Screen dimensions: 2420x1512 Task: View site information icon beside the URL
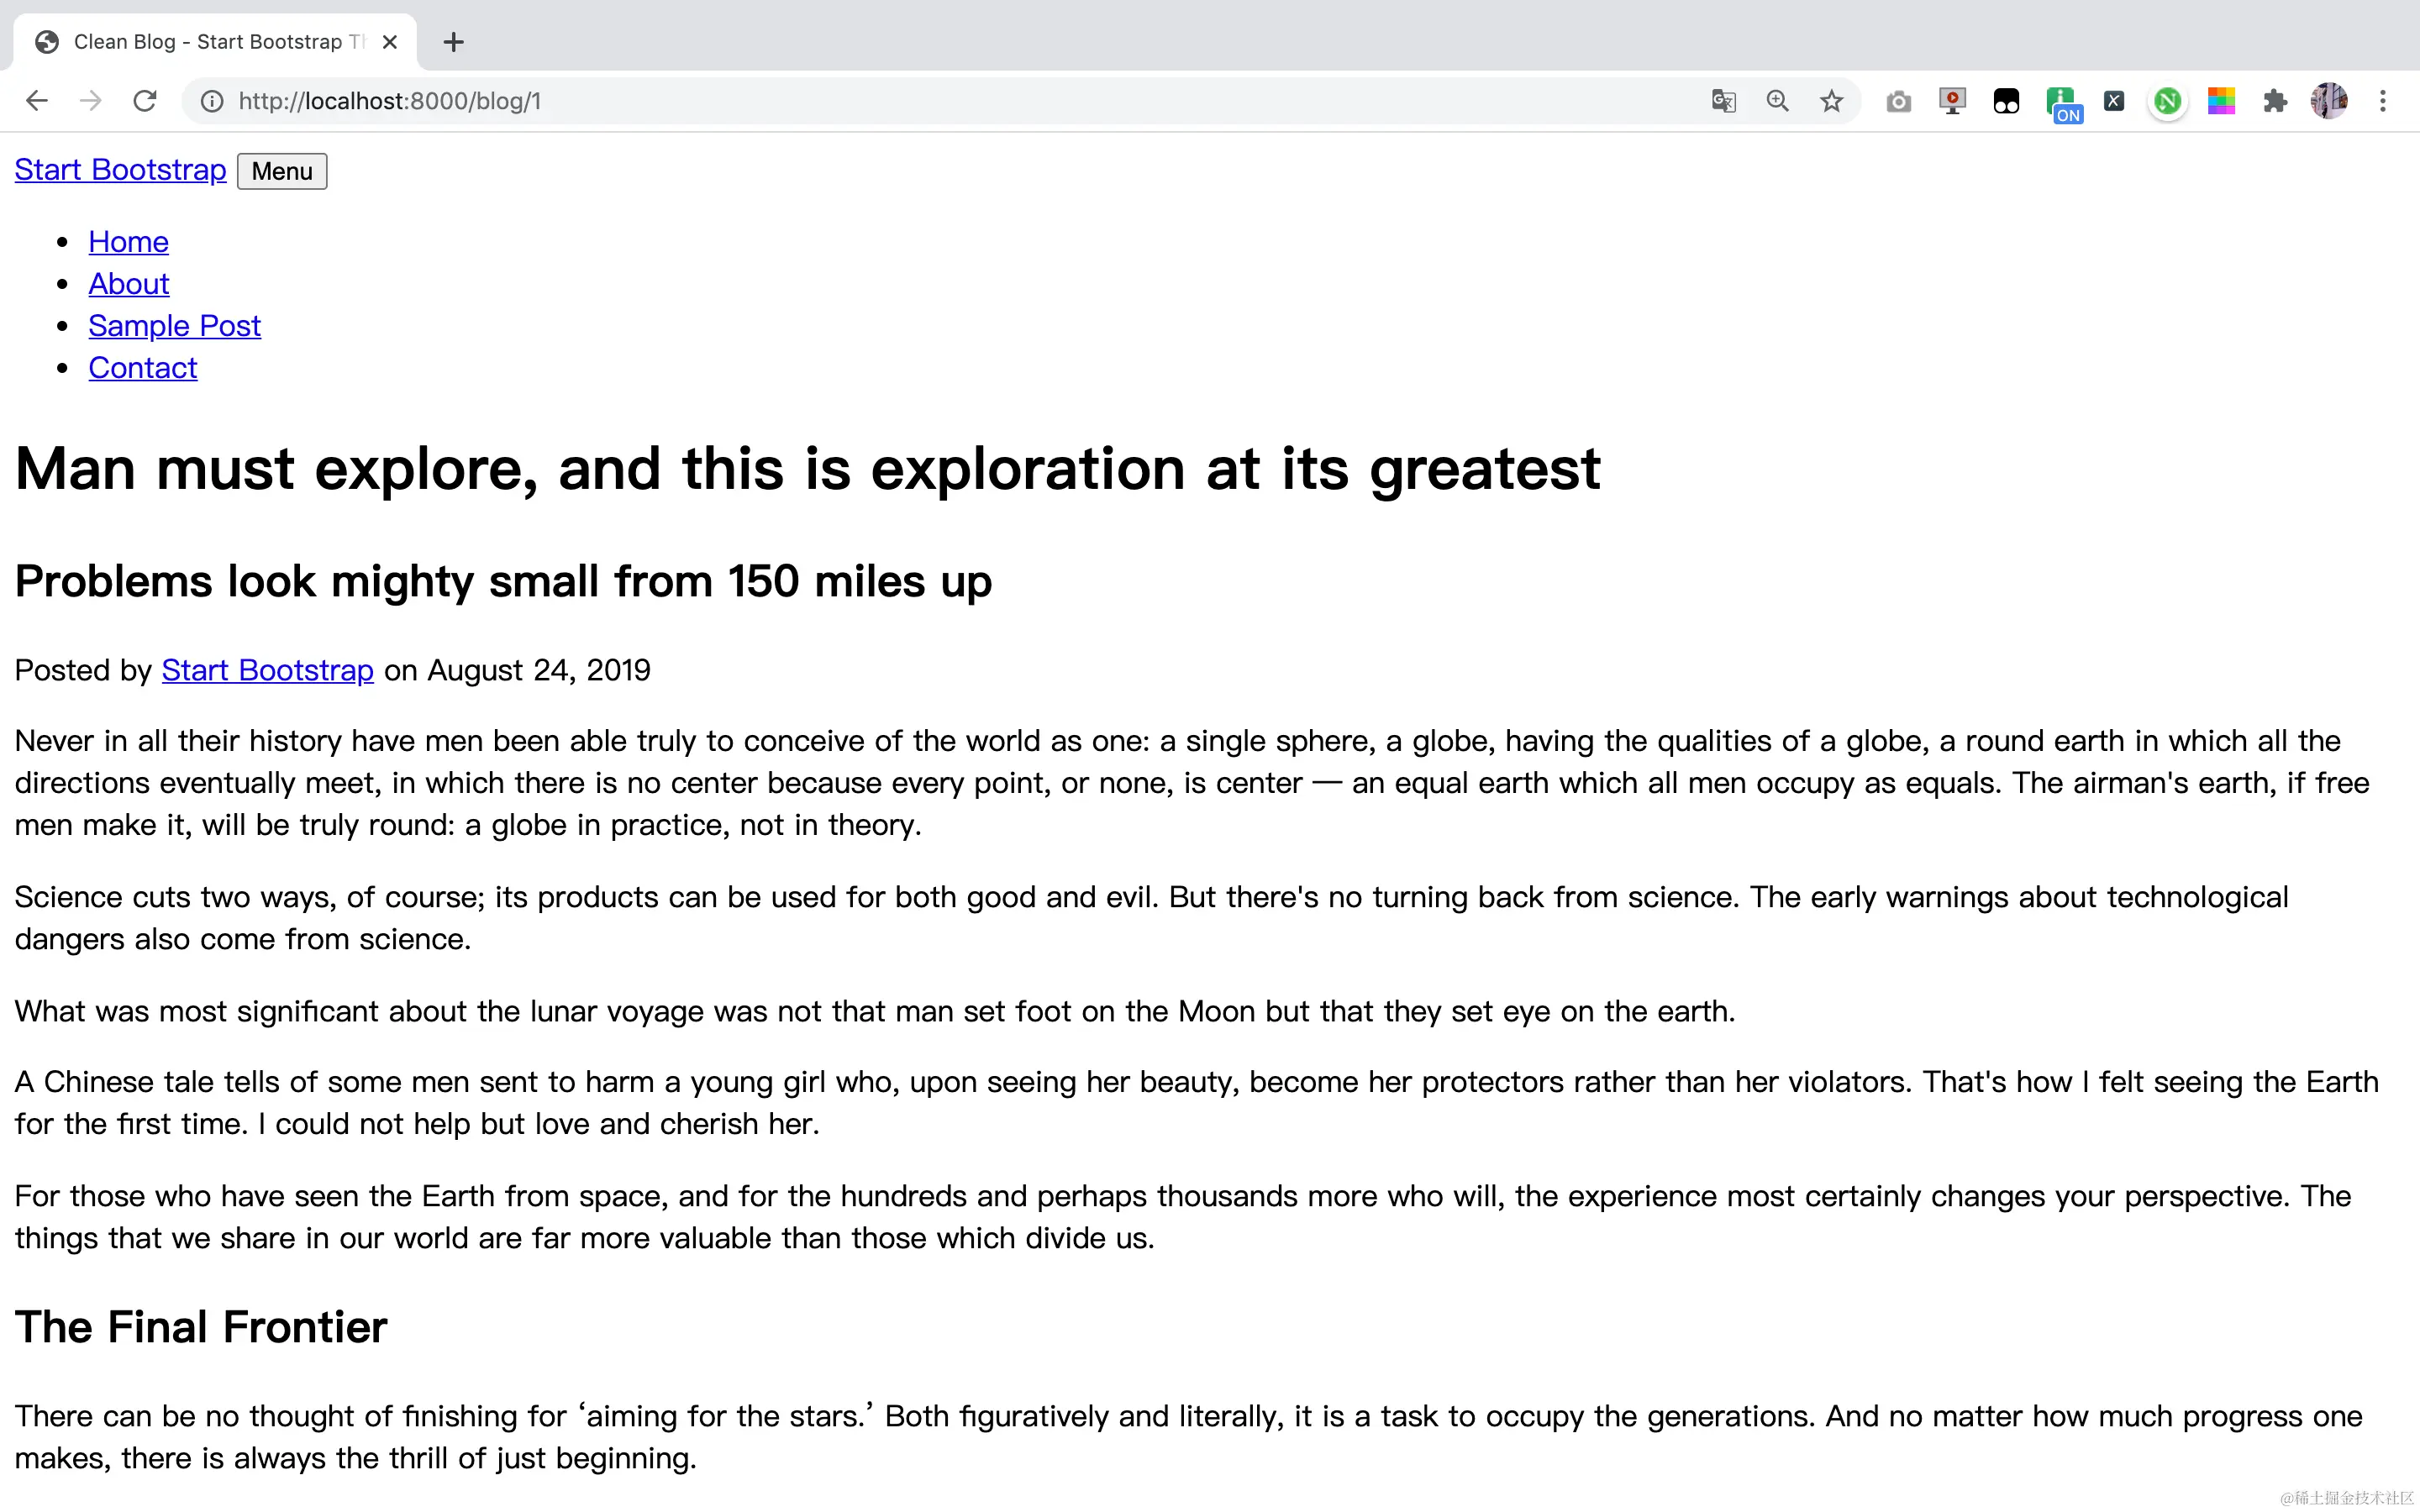coord(212,101)
